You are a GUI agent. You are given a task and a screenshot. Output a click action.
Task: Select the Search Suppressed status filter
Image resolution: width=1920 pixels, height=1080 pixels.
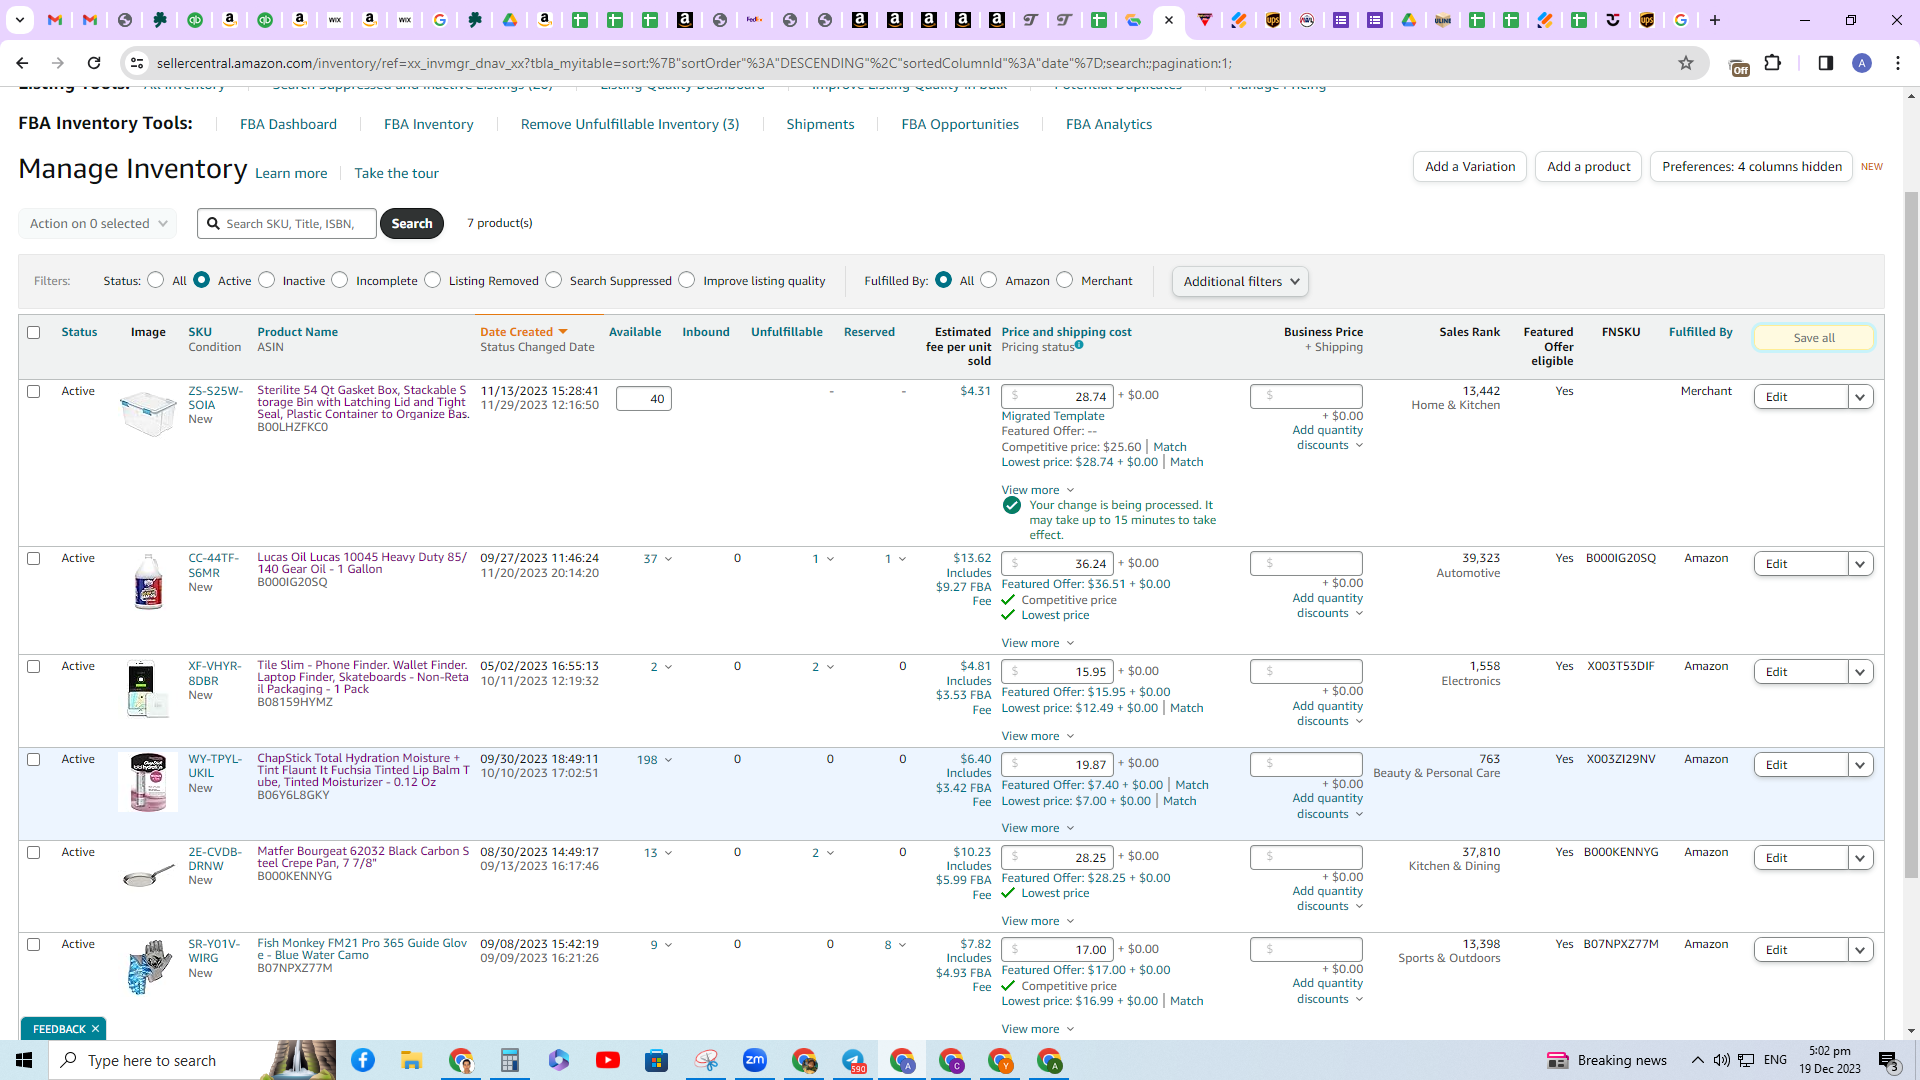pyautogui.click(x=554, y=280)
